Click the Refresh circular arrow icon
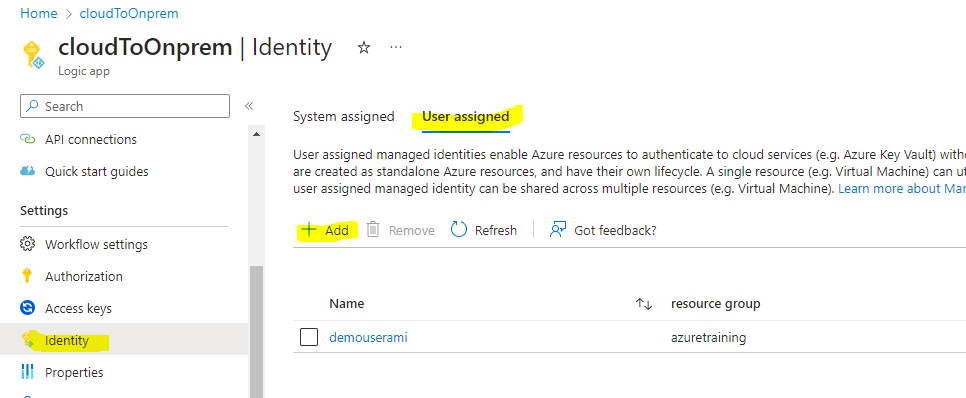 pyautogui.click(x=459, y=230)
